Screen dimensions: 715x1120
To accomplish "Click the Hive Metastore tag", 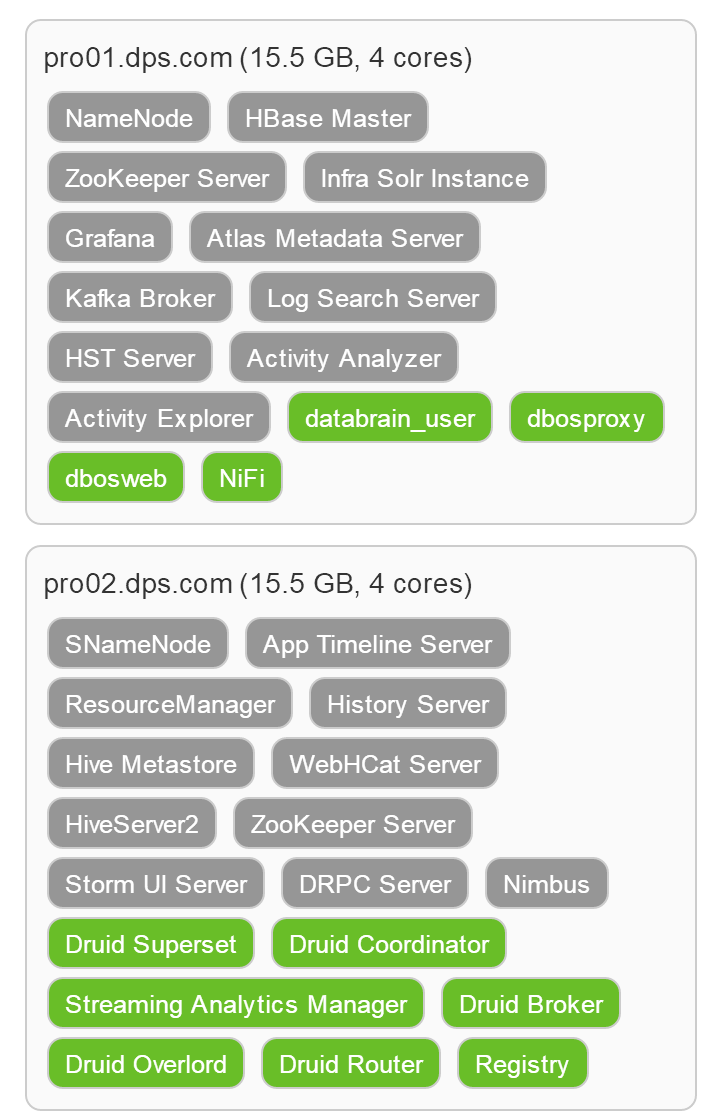I will (151, 764).
